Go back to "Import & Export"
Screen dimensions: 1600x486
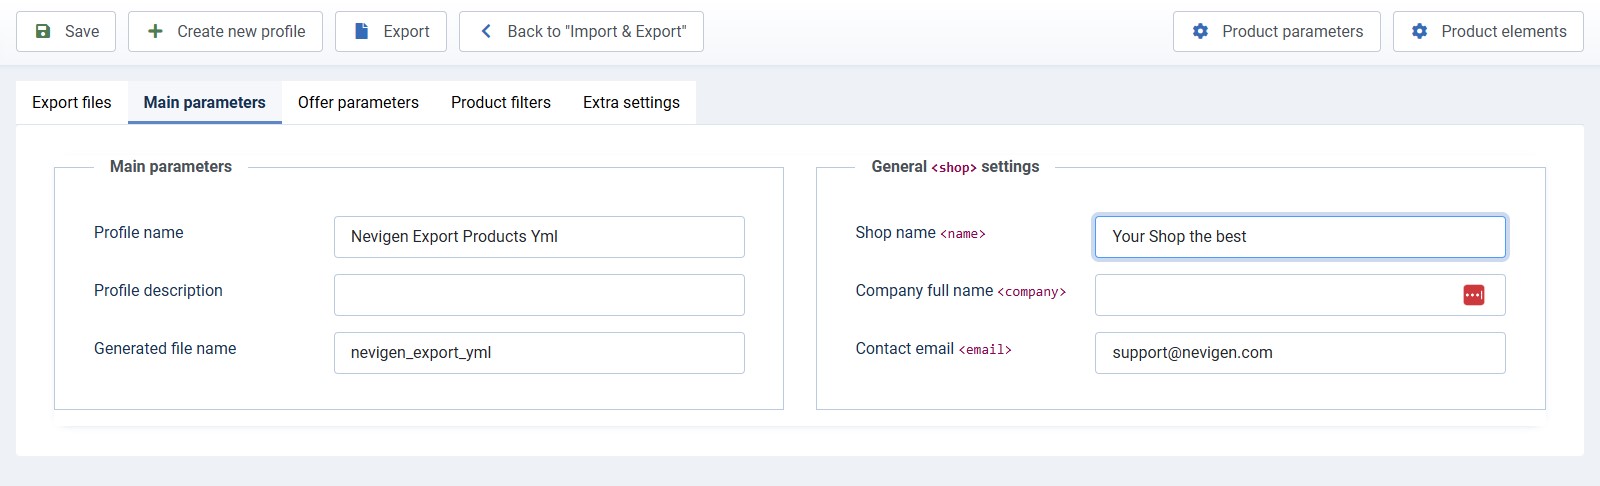pos(581,31)
